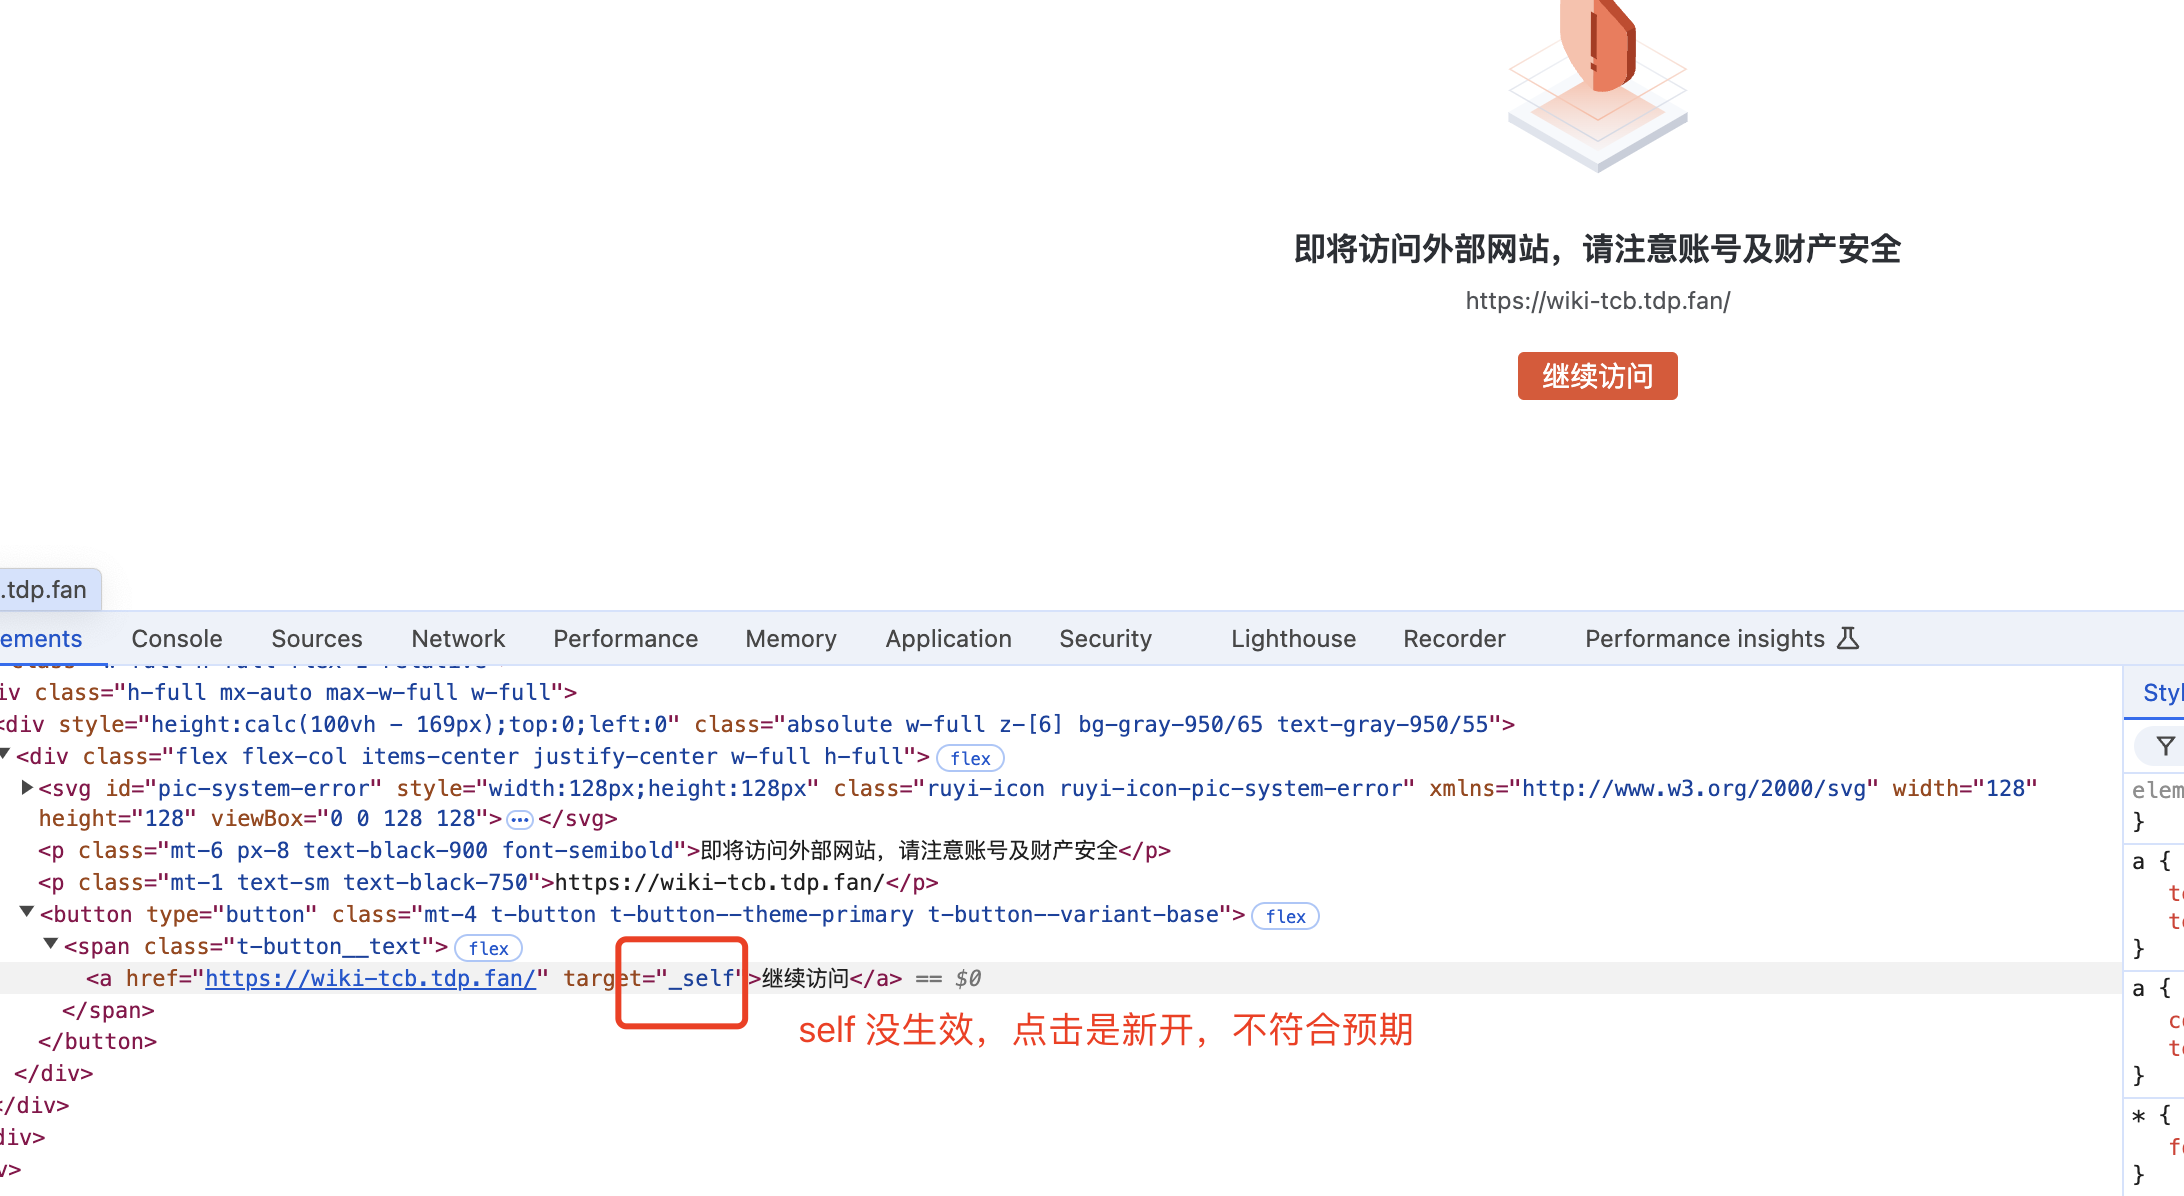Viewport: 2184px width, 1196px height.
Task: Click the 继续访问 orange button
Action: click(x=1597, y=376)
